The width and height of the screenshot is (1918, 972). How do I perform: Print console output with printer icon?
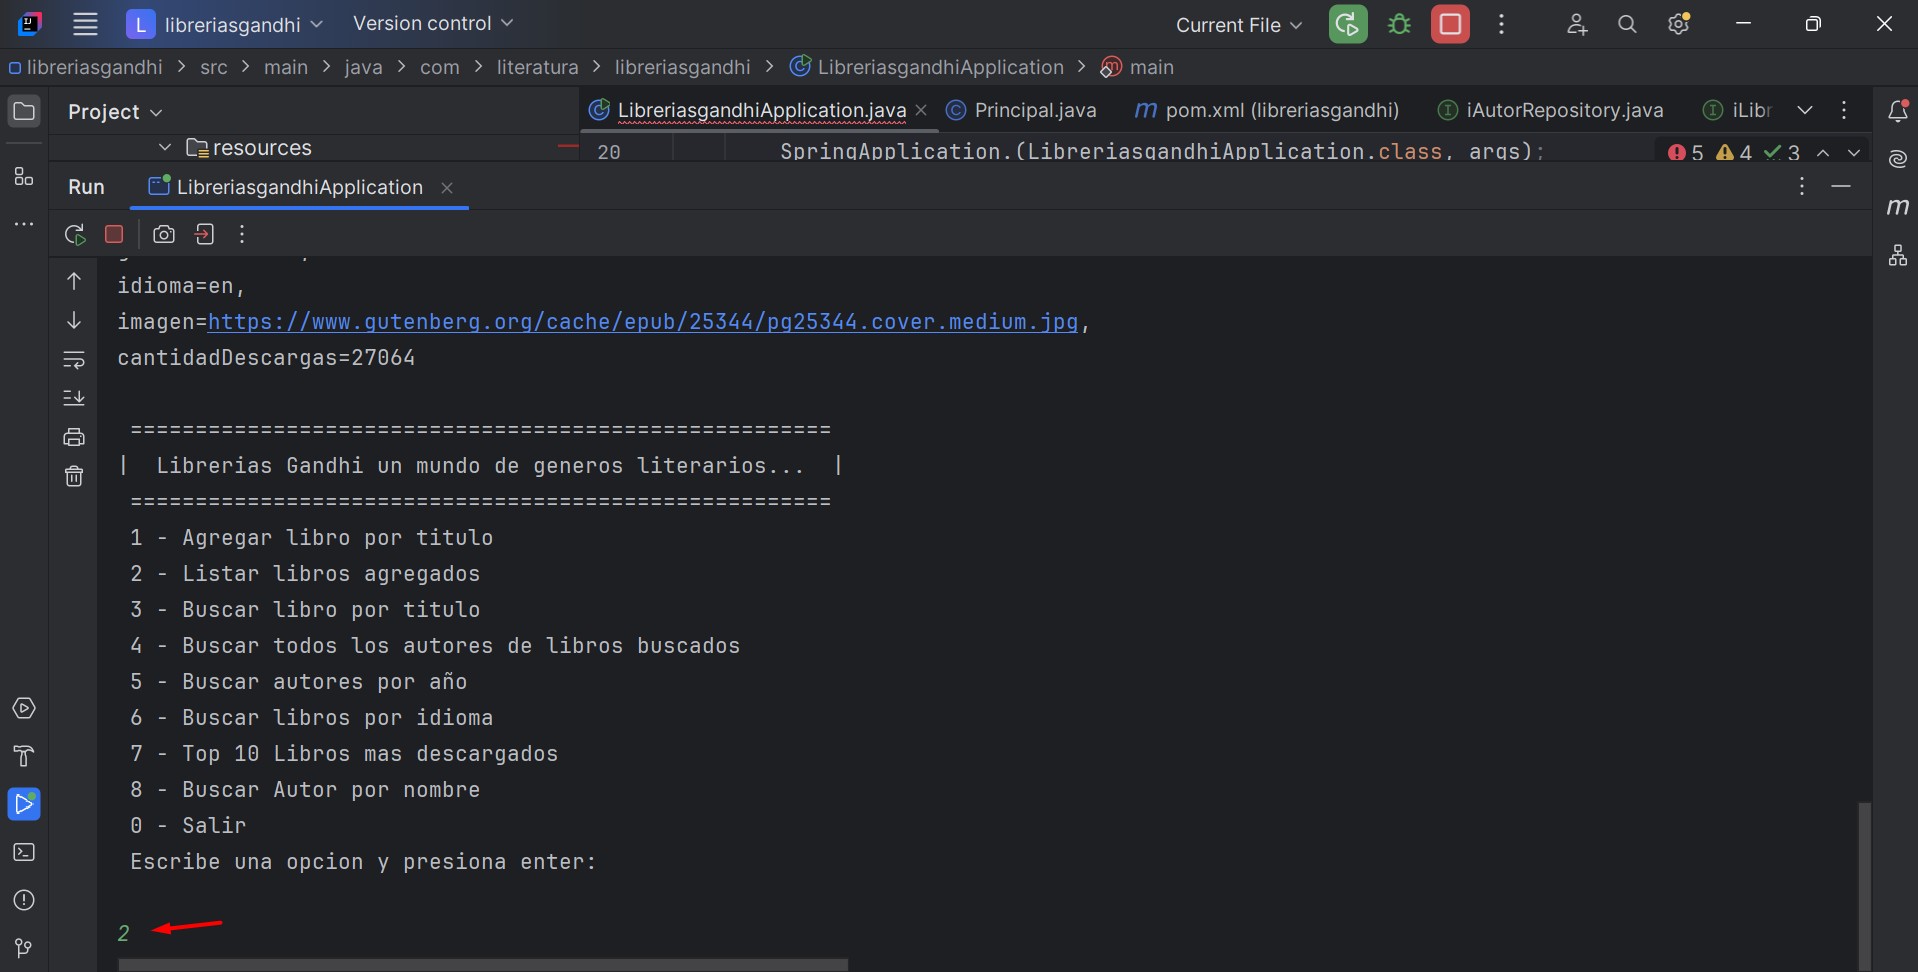(x=74, y=437)
